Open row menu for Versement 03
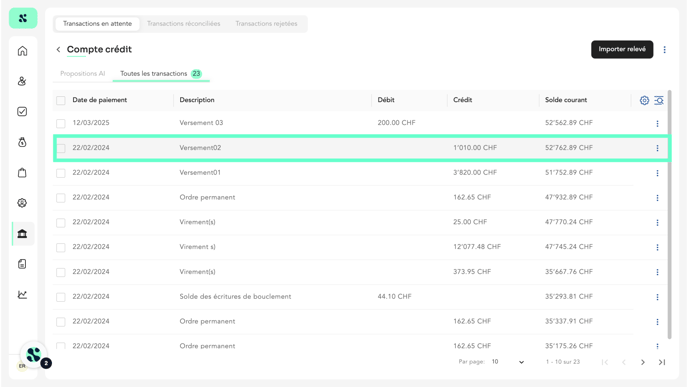This screenshot has width=688, height=387. [x=657, y=123]
